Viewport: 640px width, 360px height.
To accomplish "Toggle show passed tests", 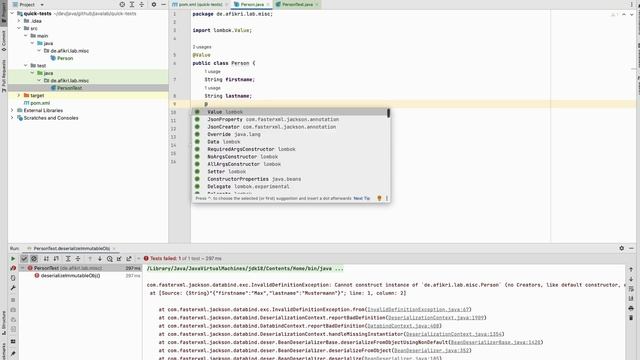I will [24, 259].
